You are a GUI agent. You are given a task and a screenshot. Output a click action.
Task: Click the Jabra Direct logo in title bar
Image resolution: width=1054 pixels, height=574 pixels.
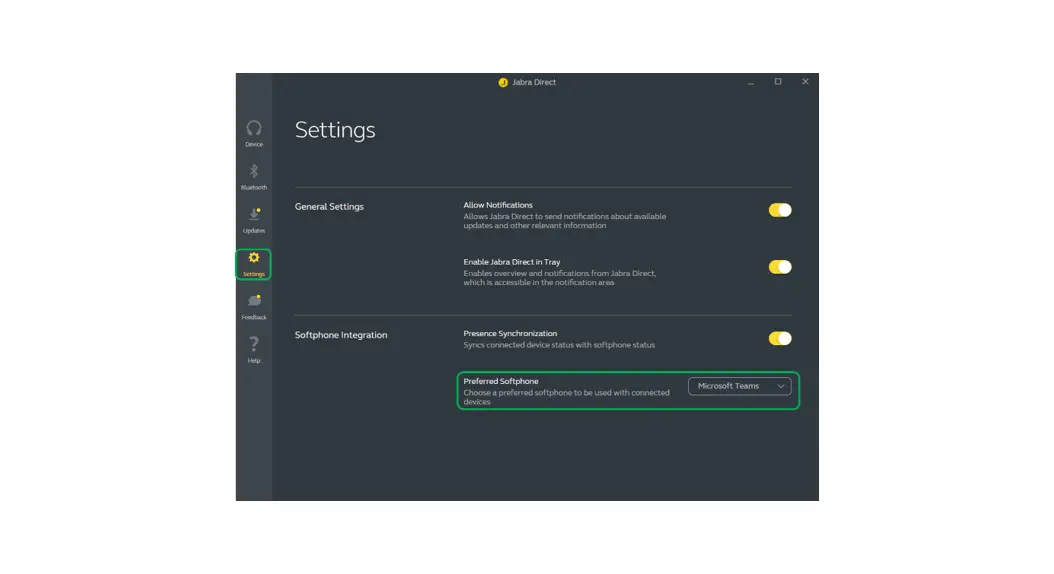coord(503,83)
